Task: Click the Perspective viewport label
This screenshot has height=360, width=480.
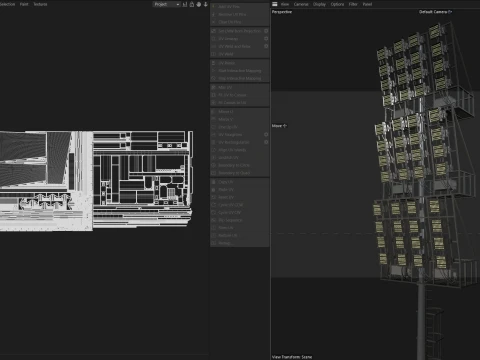Action: point(282,12)
